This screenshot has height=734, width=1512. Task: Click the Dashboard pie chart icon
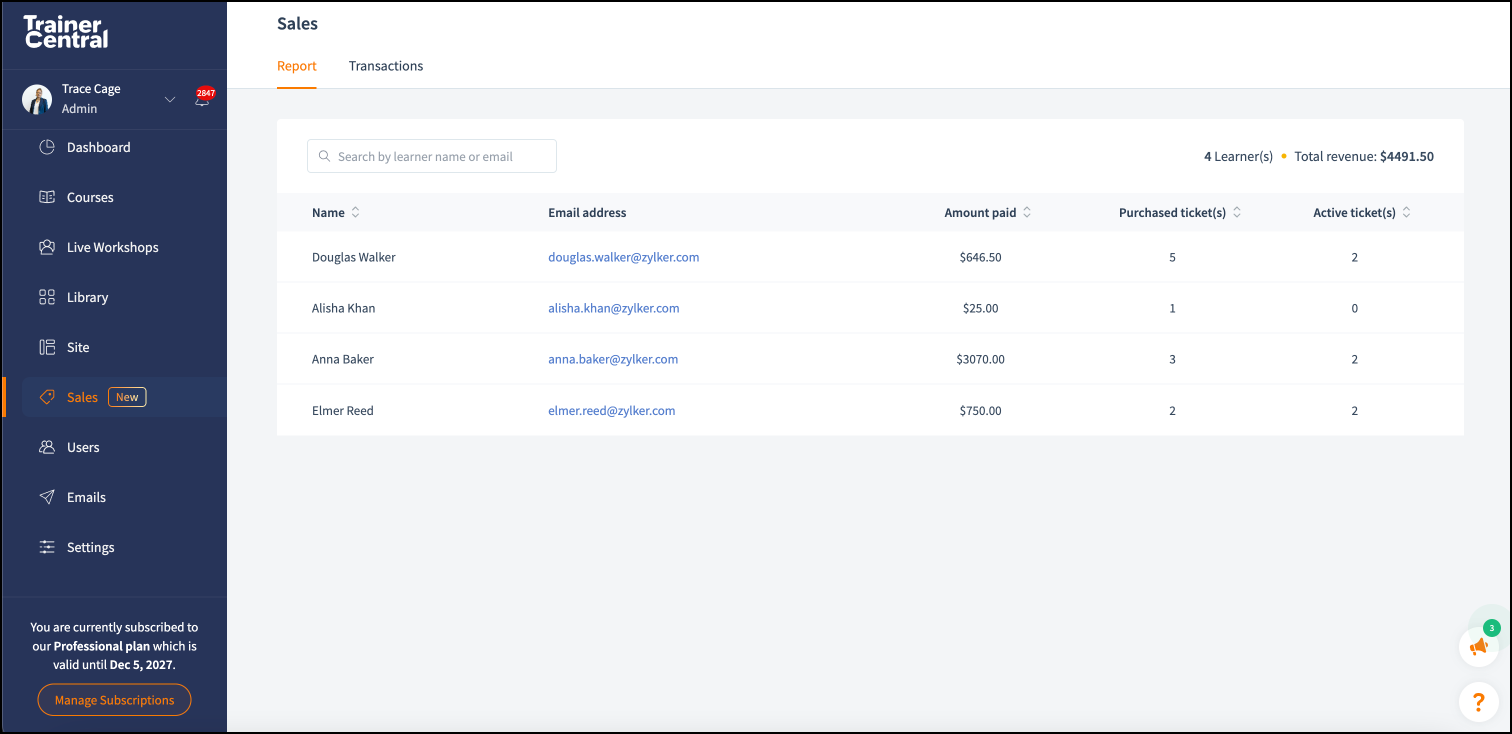(x=47, y=147)
